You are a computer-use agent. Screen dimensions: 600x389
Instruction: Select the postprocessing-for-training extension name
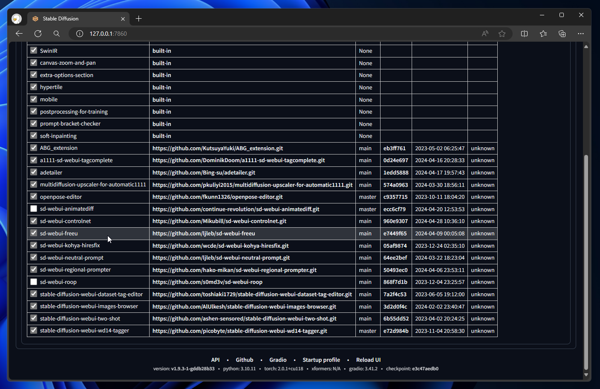click(73, 112)
